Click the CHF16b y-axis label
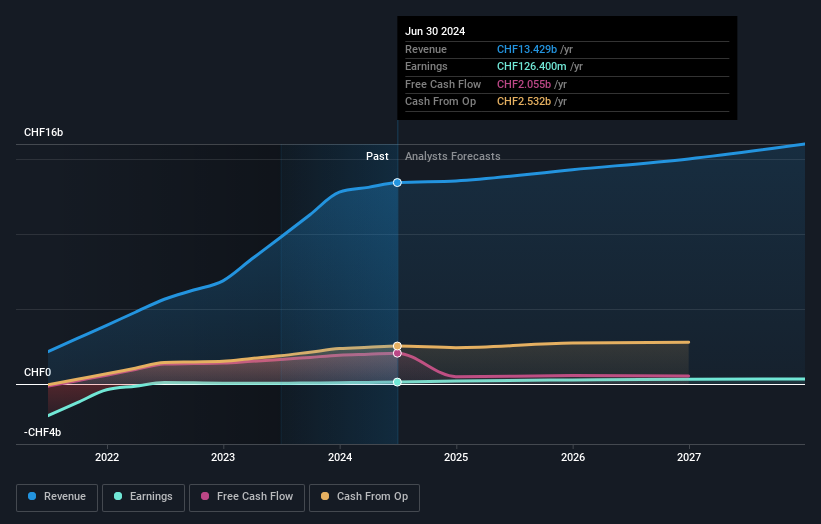The image size is (821, 524). (x=43, y=132)
